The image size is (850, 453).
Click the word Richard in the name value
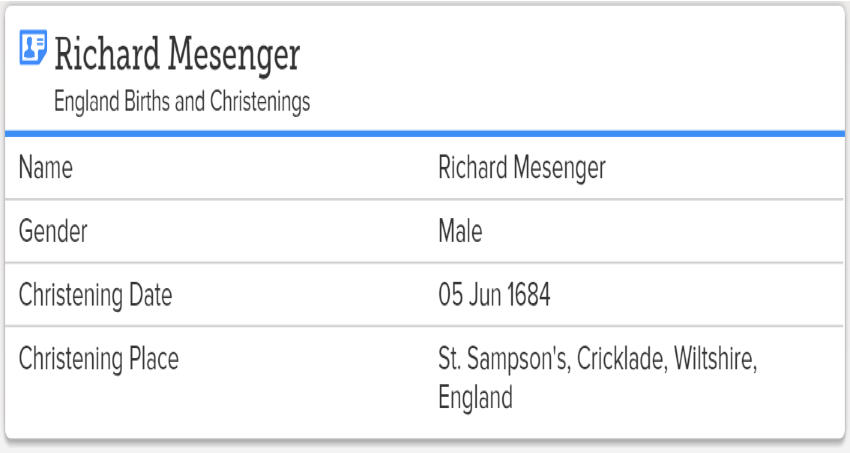pyautogui.click(x=473, y=167)
